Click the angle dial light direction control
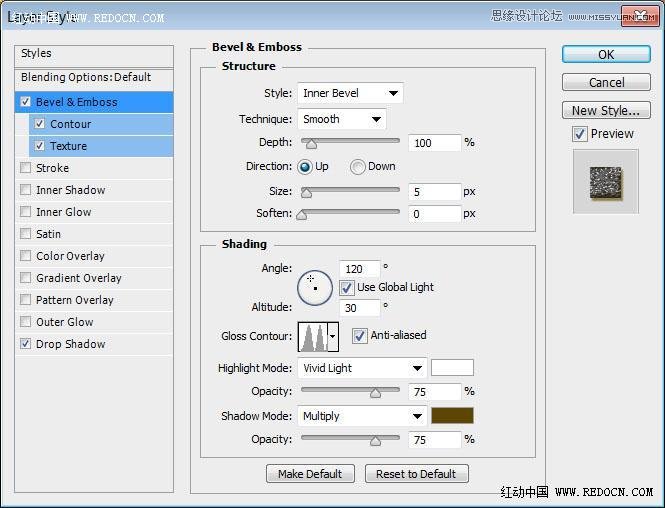The height and width of the screenshot is (508, 665). [x=314, y=287]
